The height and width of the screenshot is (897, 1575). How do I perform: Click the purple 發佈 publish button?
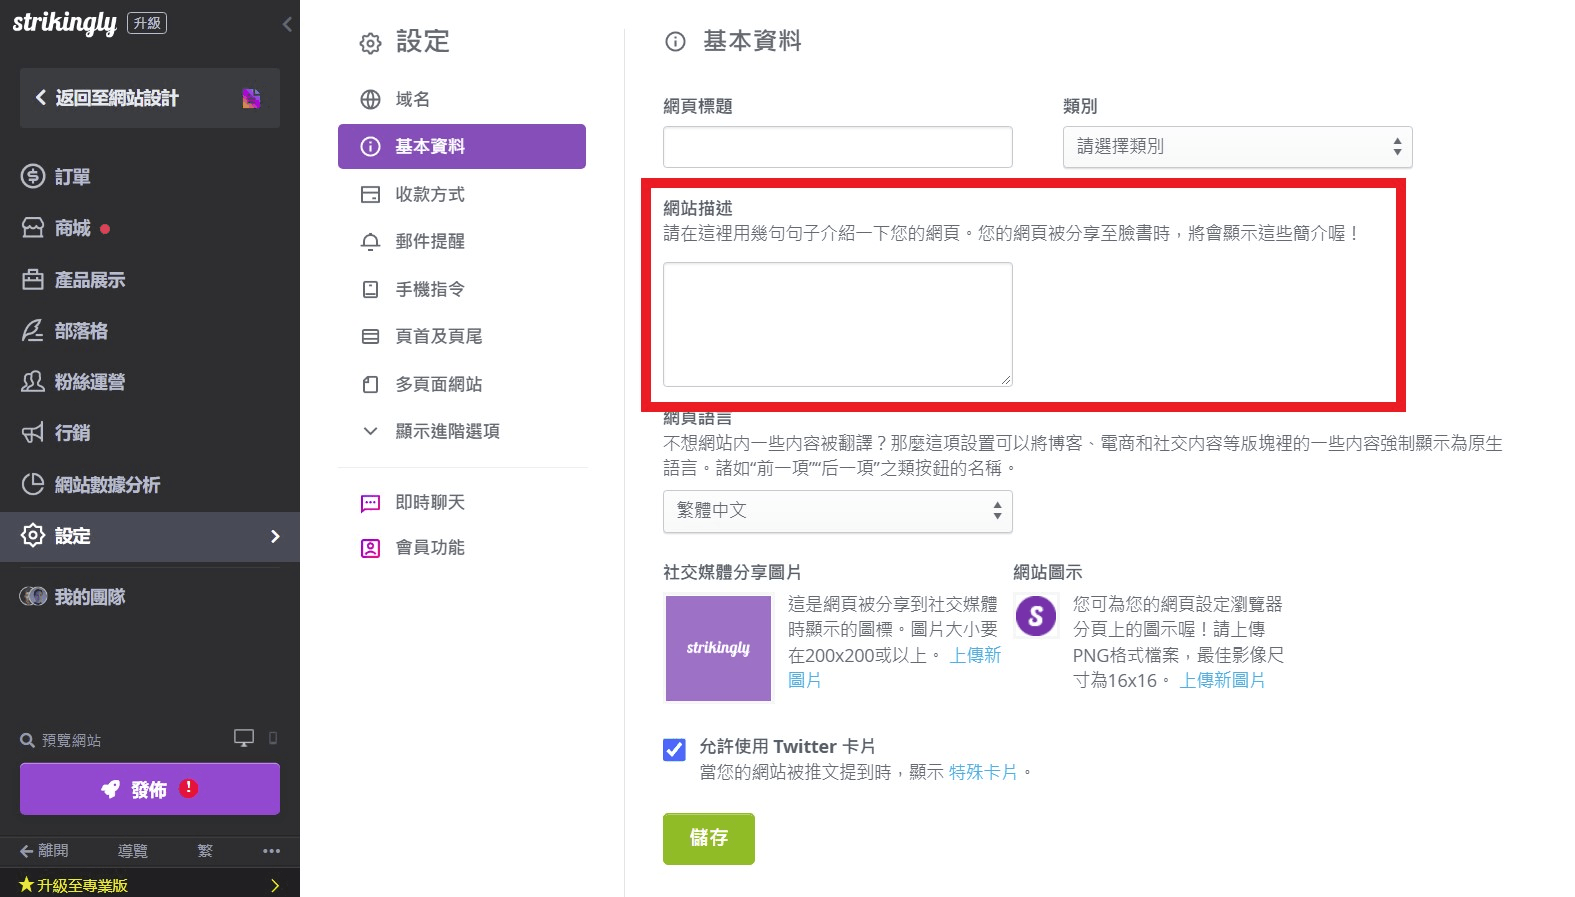(x=150, y=789)
